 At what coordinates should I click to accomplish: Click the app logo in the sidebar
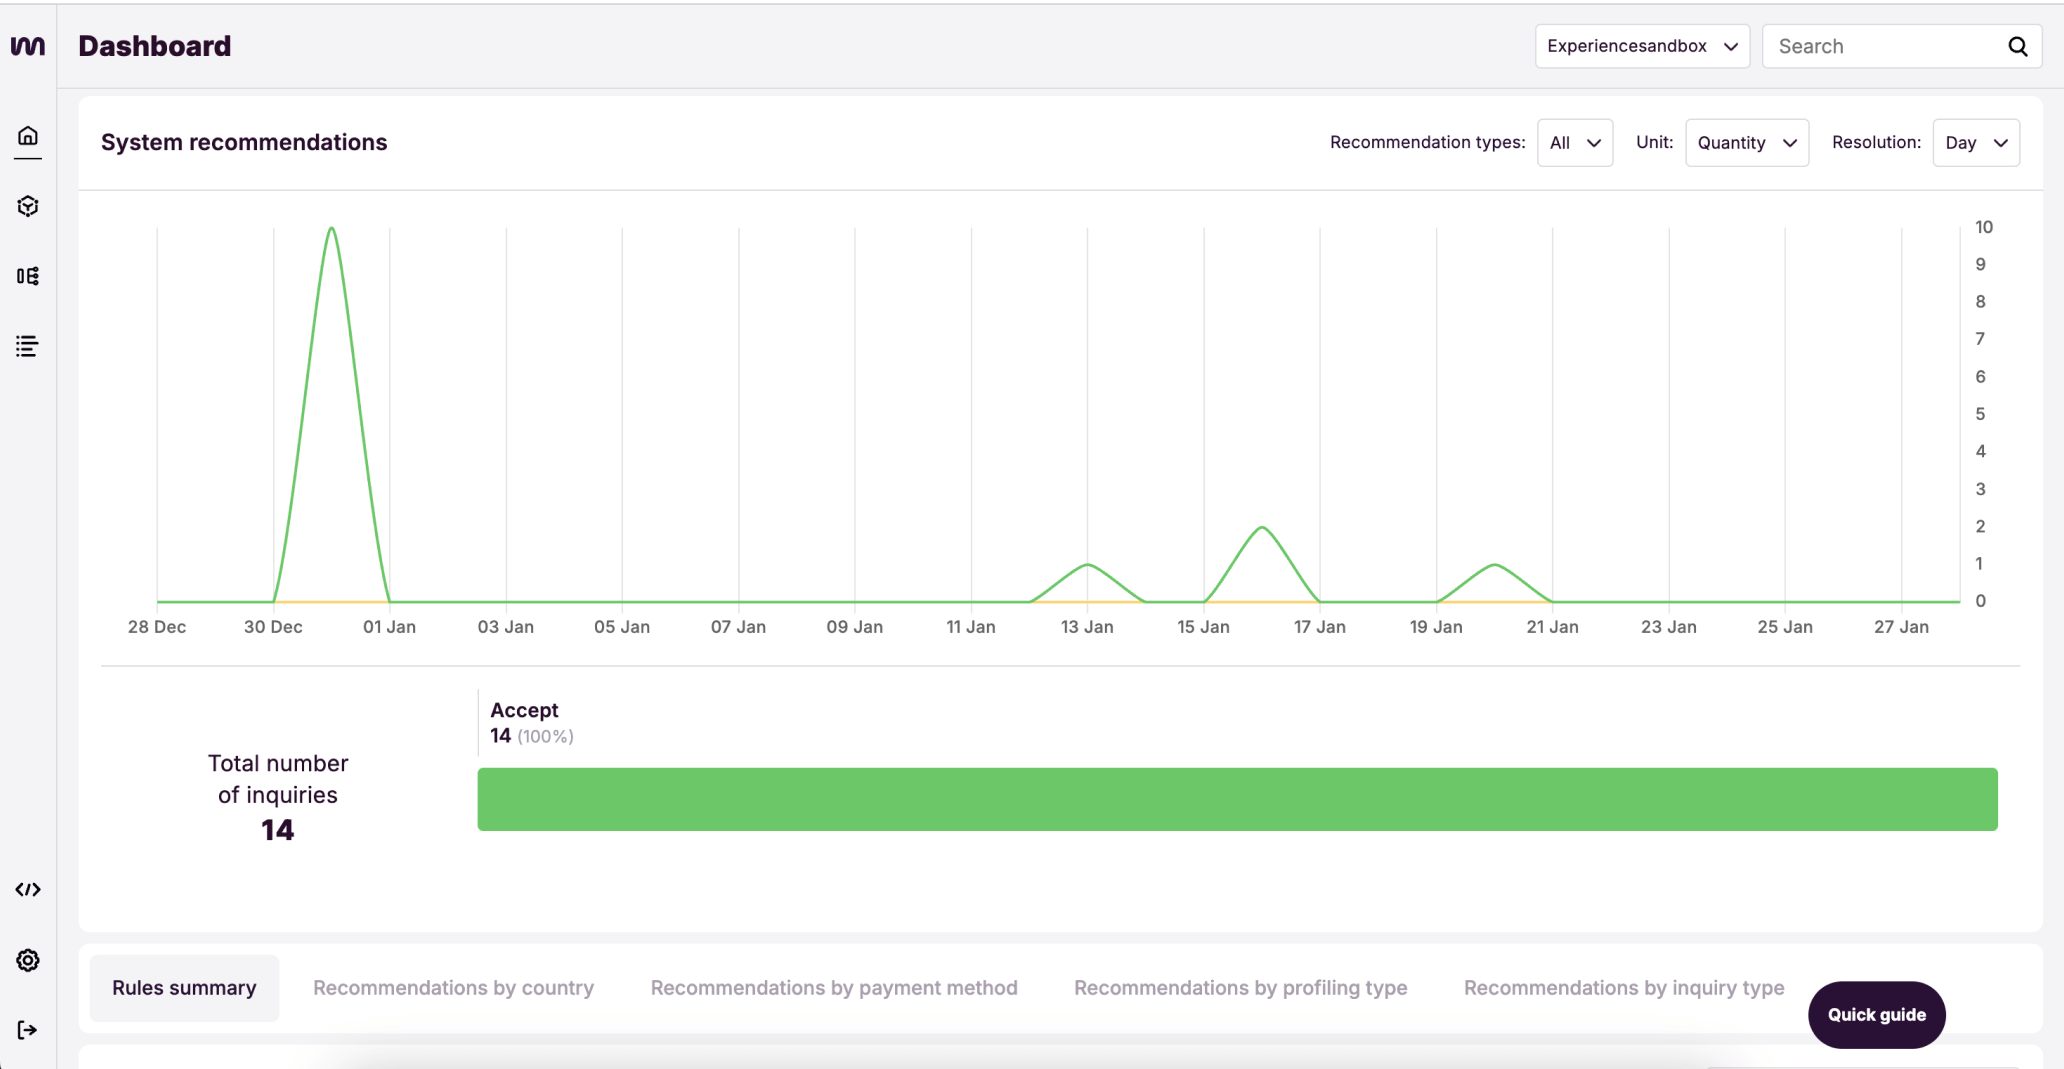pyautogui.click(x=28, y=46)
